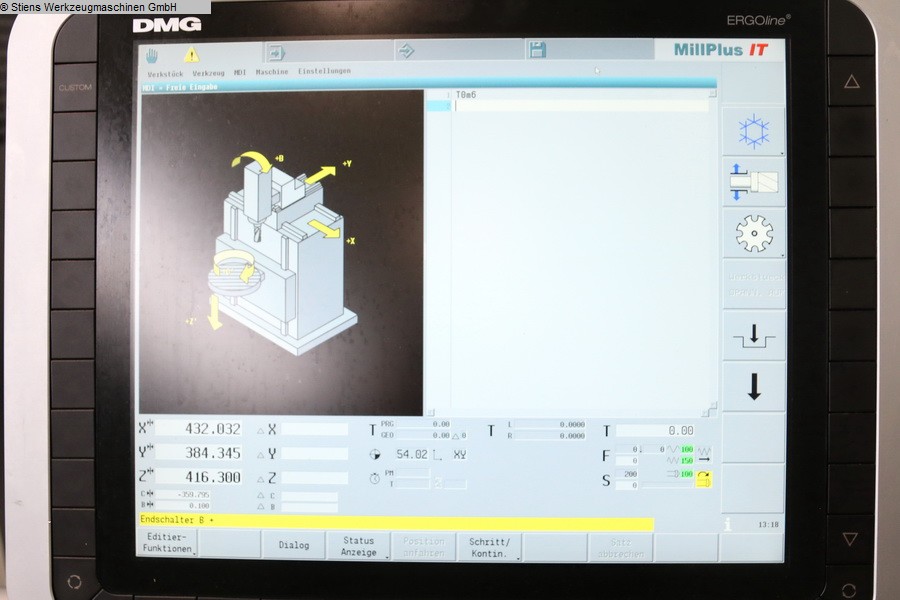Open the floppy disk save icon
Viewport: 900px width, 600px height.
pos(537,50)
